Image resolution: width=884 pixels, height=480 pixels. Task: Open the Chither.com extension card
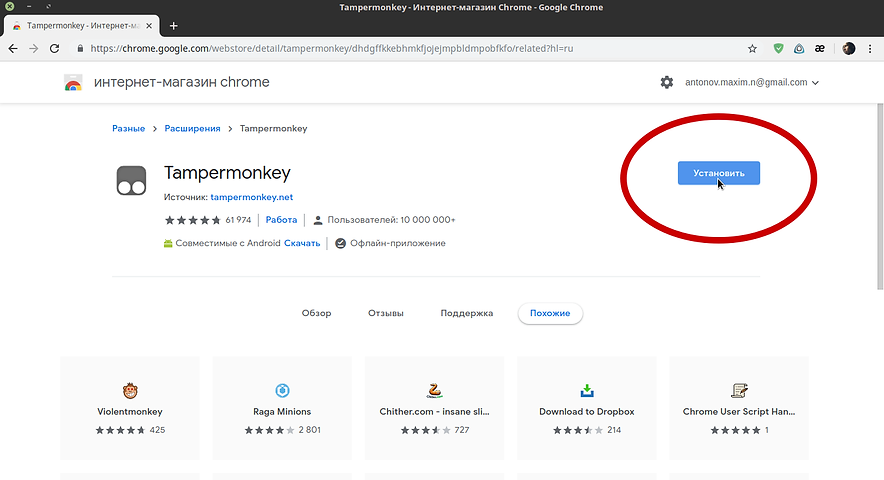point(434,408)
